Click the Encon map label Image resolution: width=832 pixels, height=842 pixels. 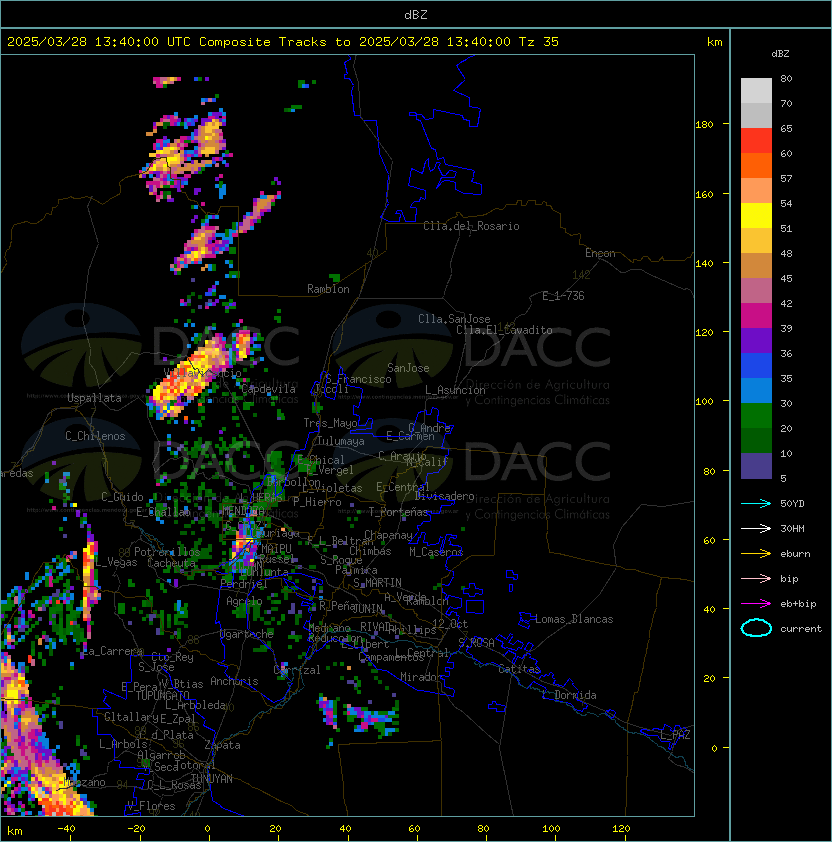(600, 253)
